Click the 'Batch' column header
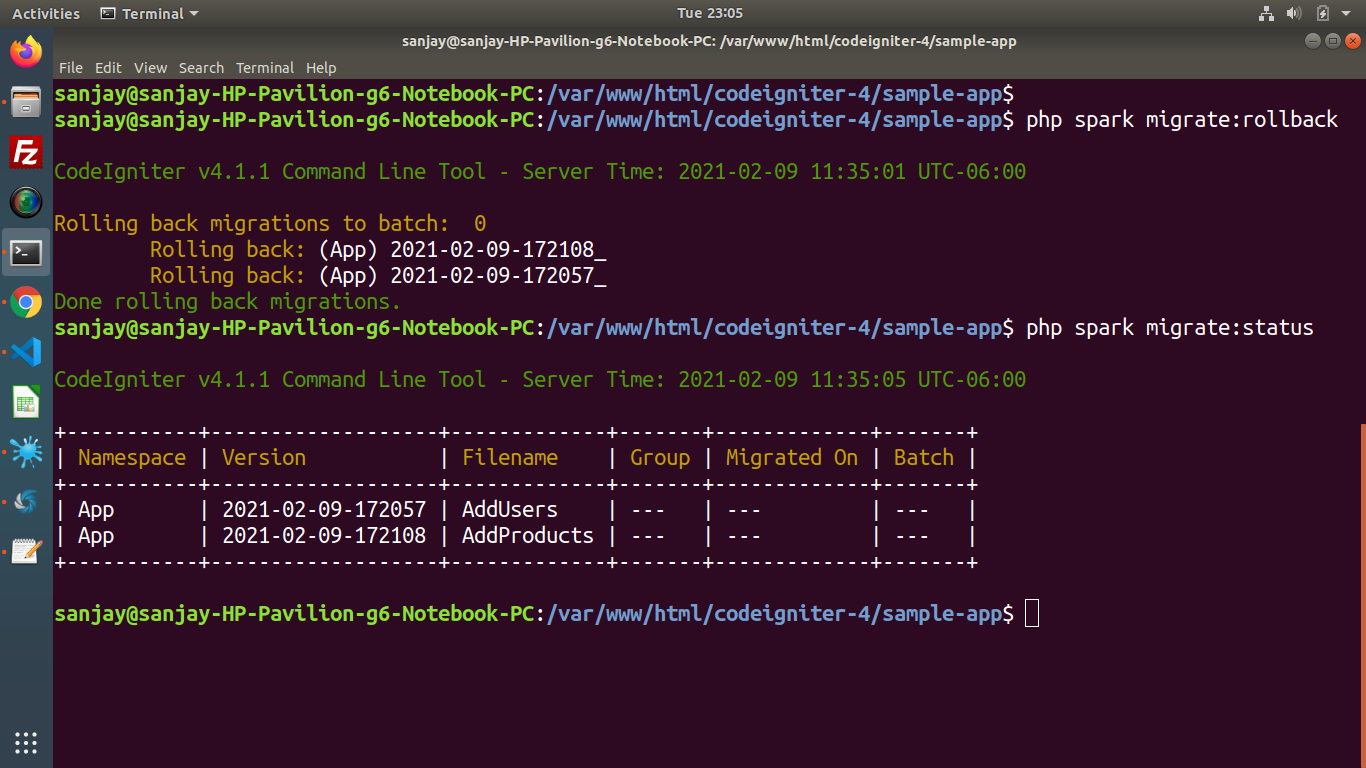Viewport: 1366px width, 768px height. click(924, 458)
